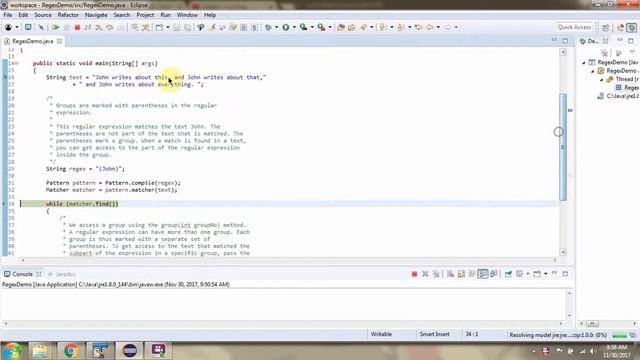Click the green Run button in toolbar
This screenshot has width=640, height=360.
coord(286,27)
